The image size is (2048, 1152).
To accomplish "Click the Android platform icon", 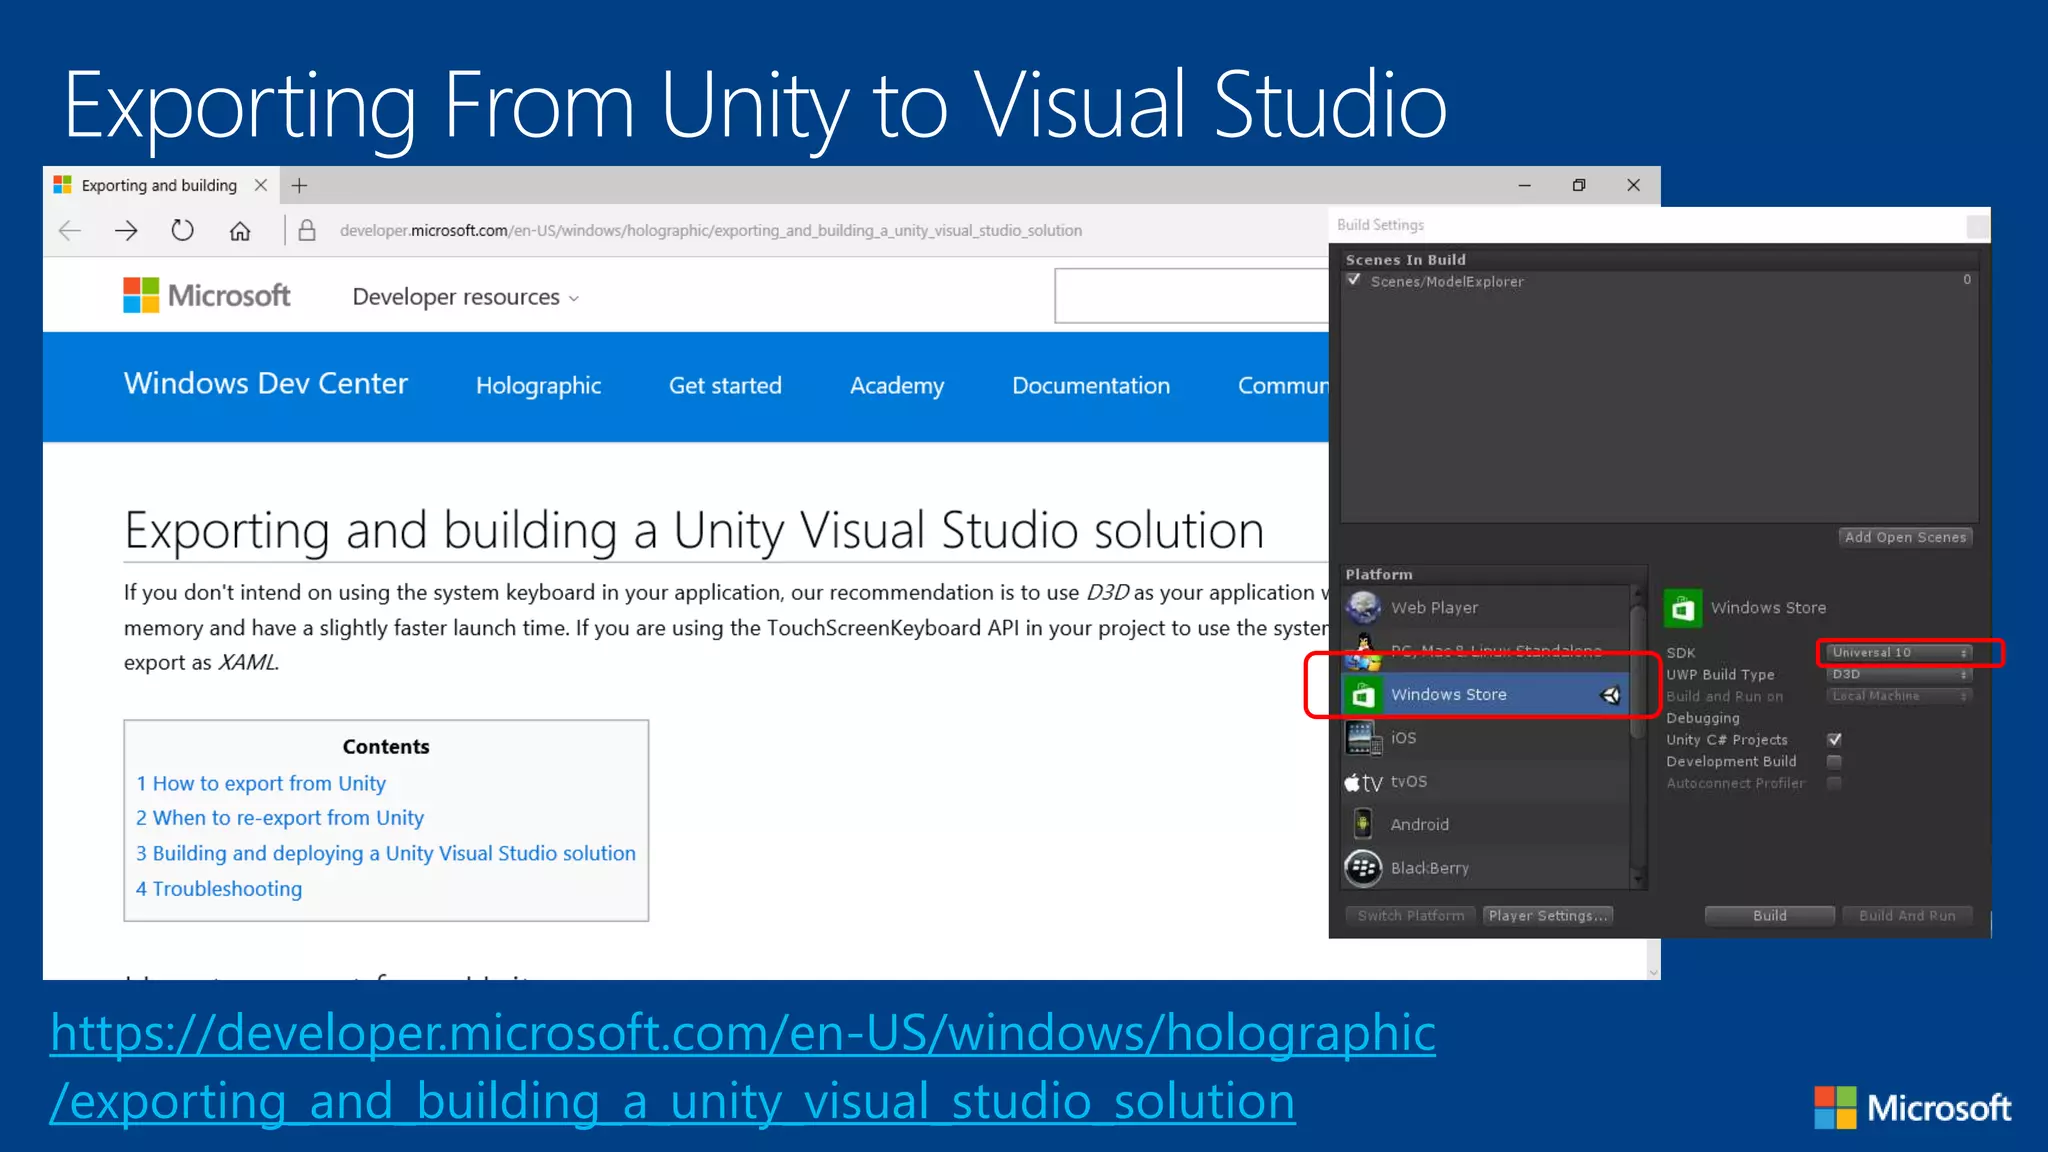I will (x=1363, y=824).
